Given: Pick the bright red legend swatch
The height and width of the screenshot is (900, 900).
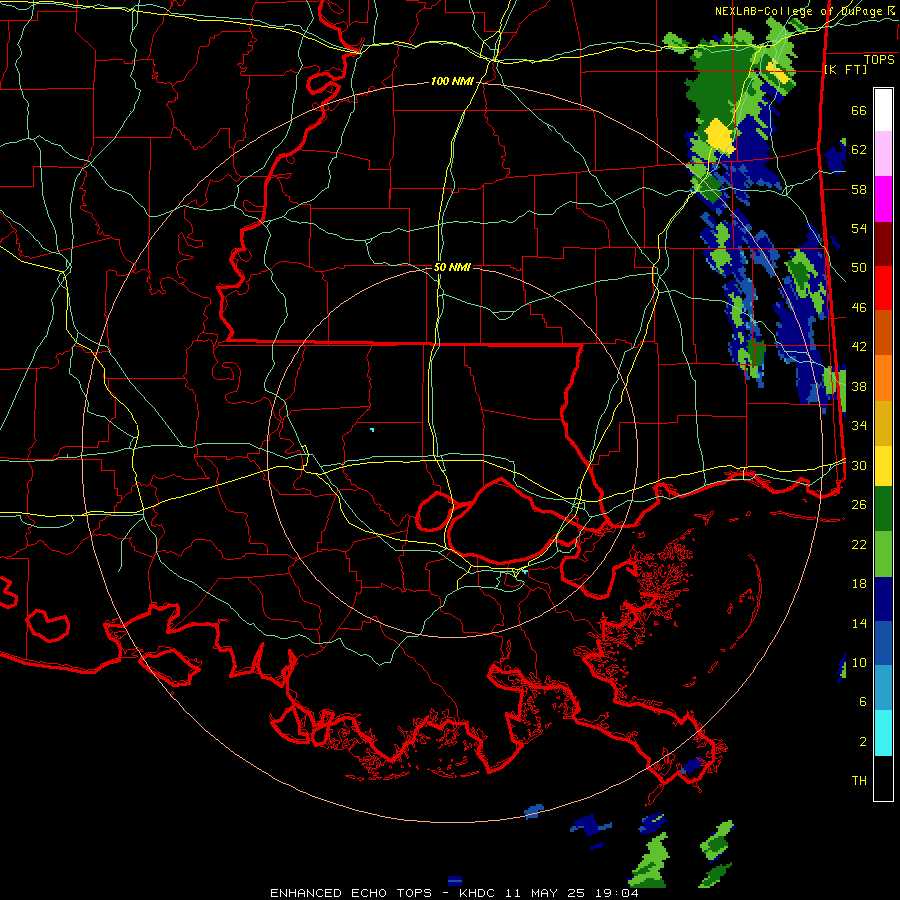Looking at the screenshot, I should click(x=883, y=289).
